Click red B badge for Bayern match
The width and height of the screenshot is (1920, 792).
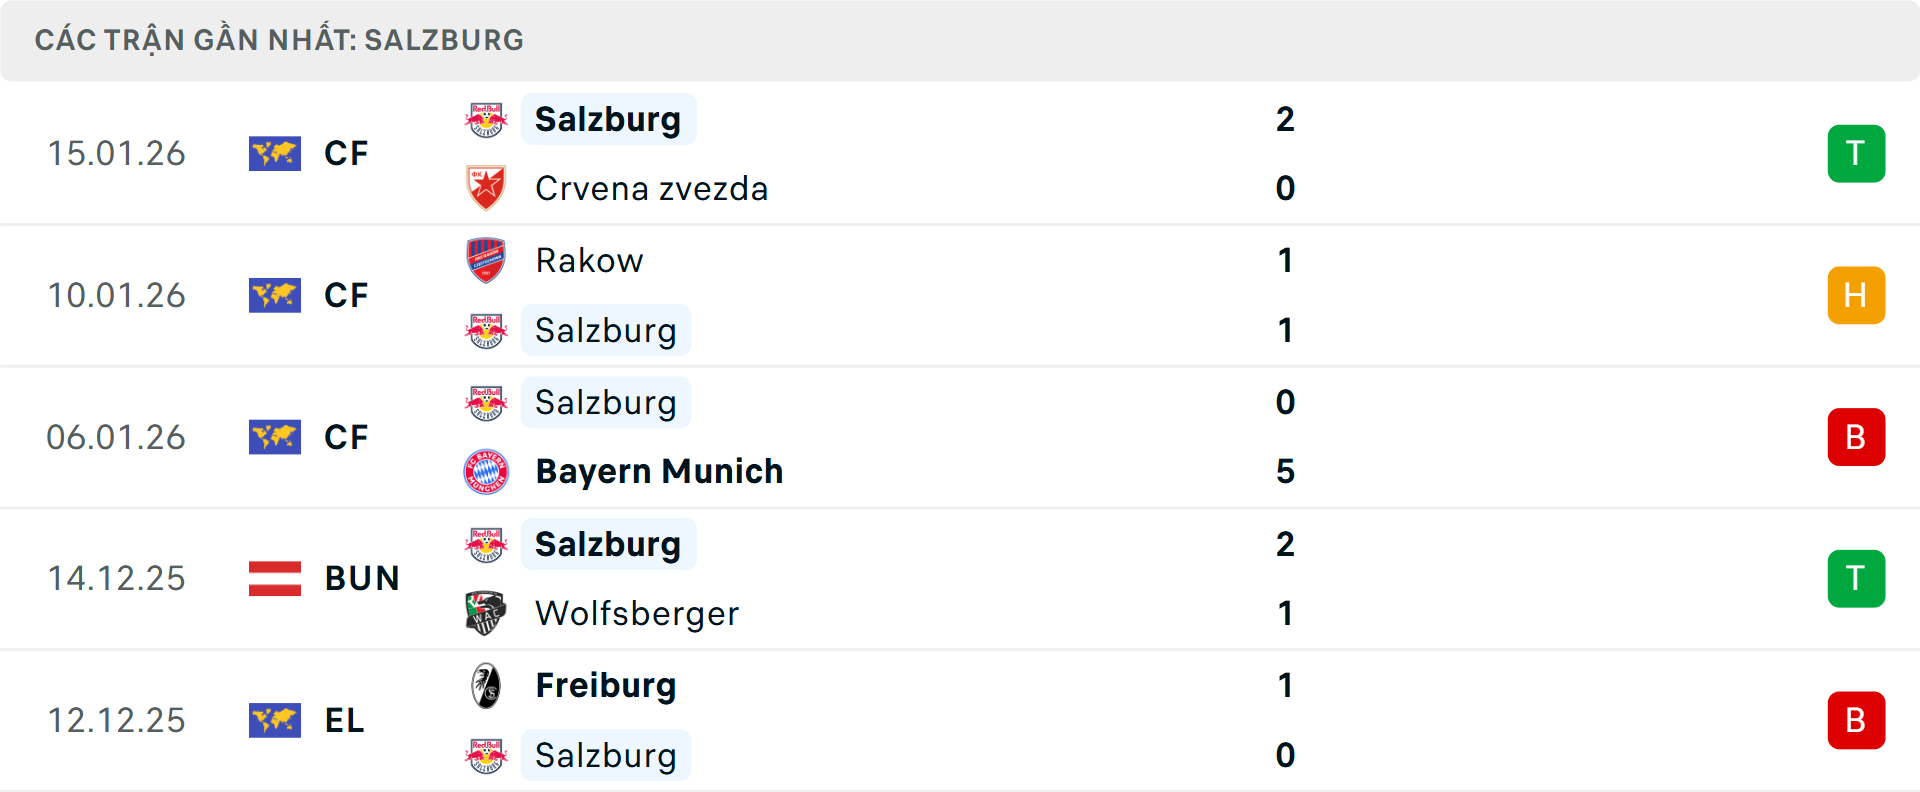(1856, 437)
